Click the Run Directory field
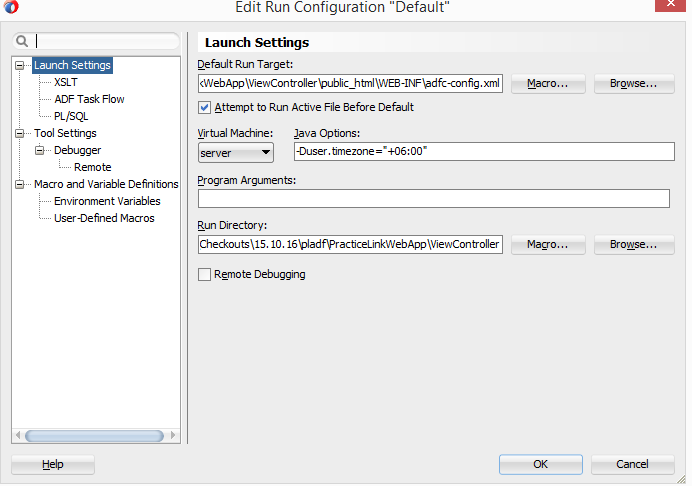Image resolution: width=692 pixels, height=486 pixels. (350, 245)
